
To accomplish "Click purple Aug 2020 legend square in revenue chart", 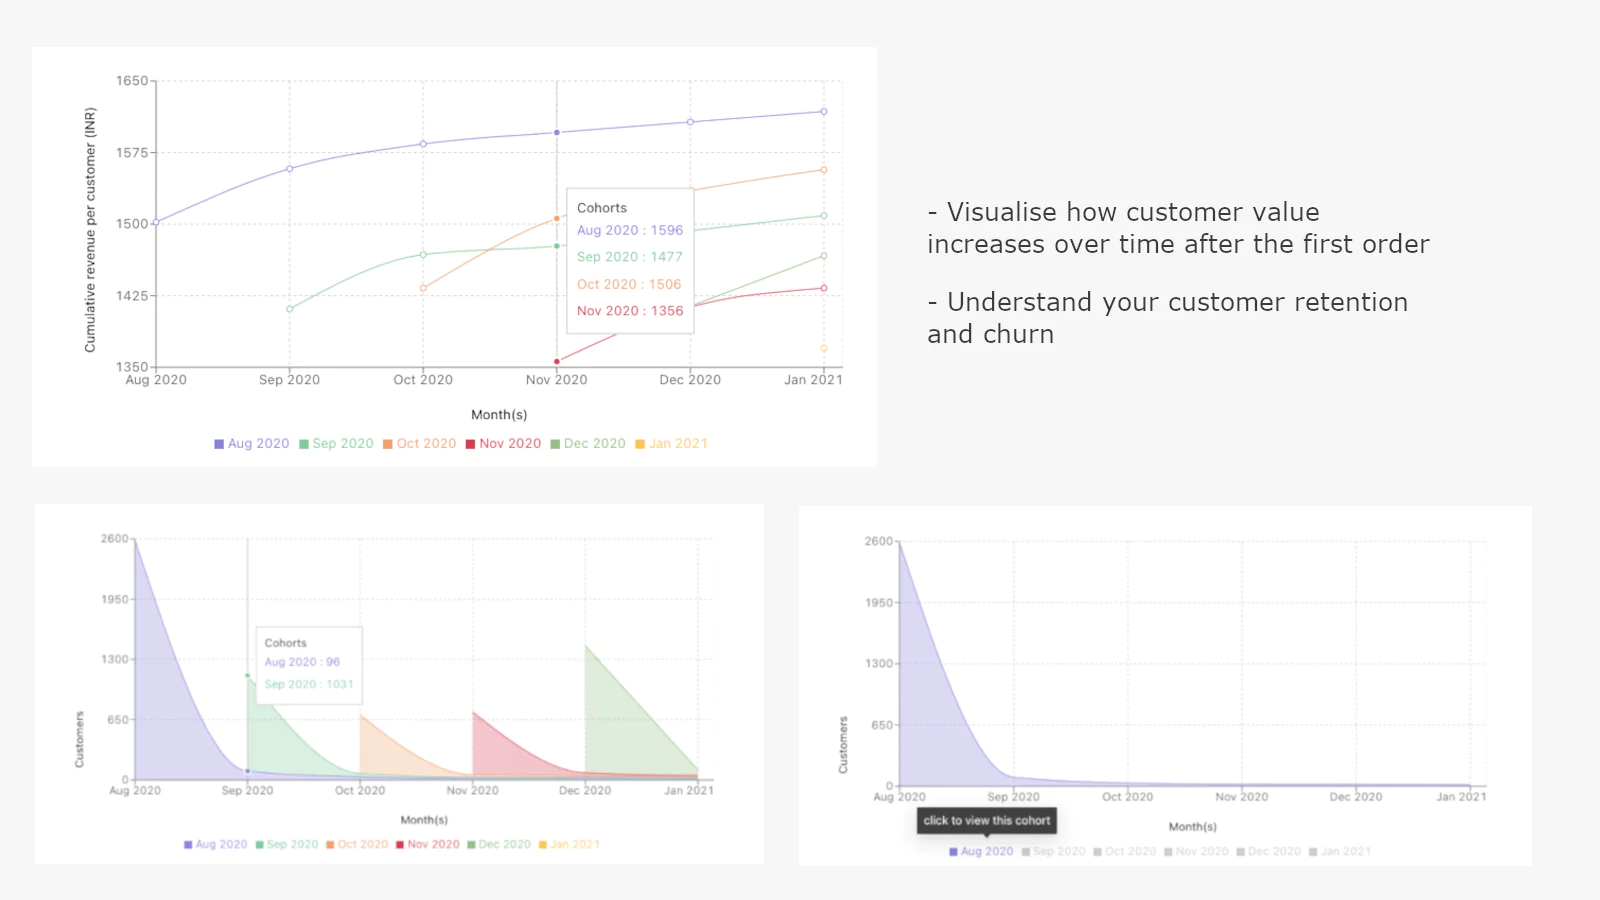I will pyautogui.click(x=219, y=444).
